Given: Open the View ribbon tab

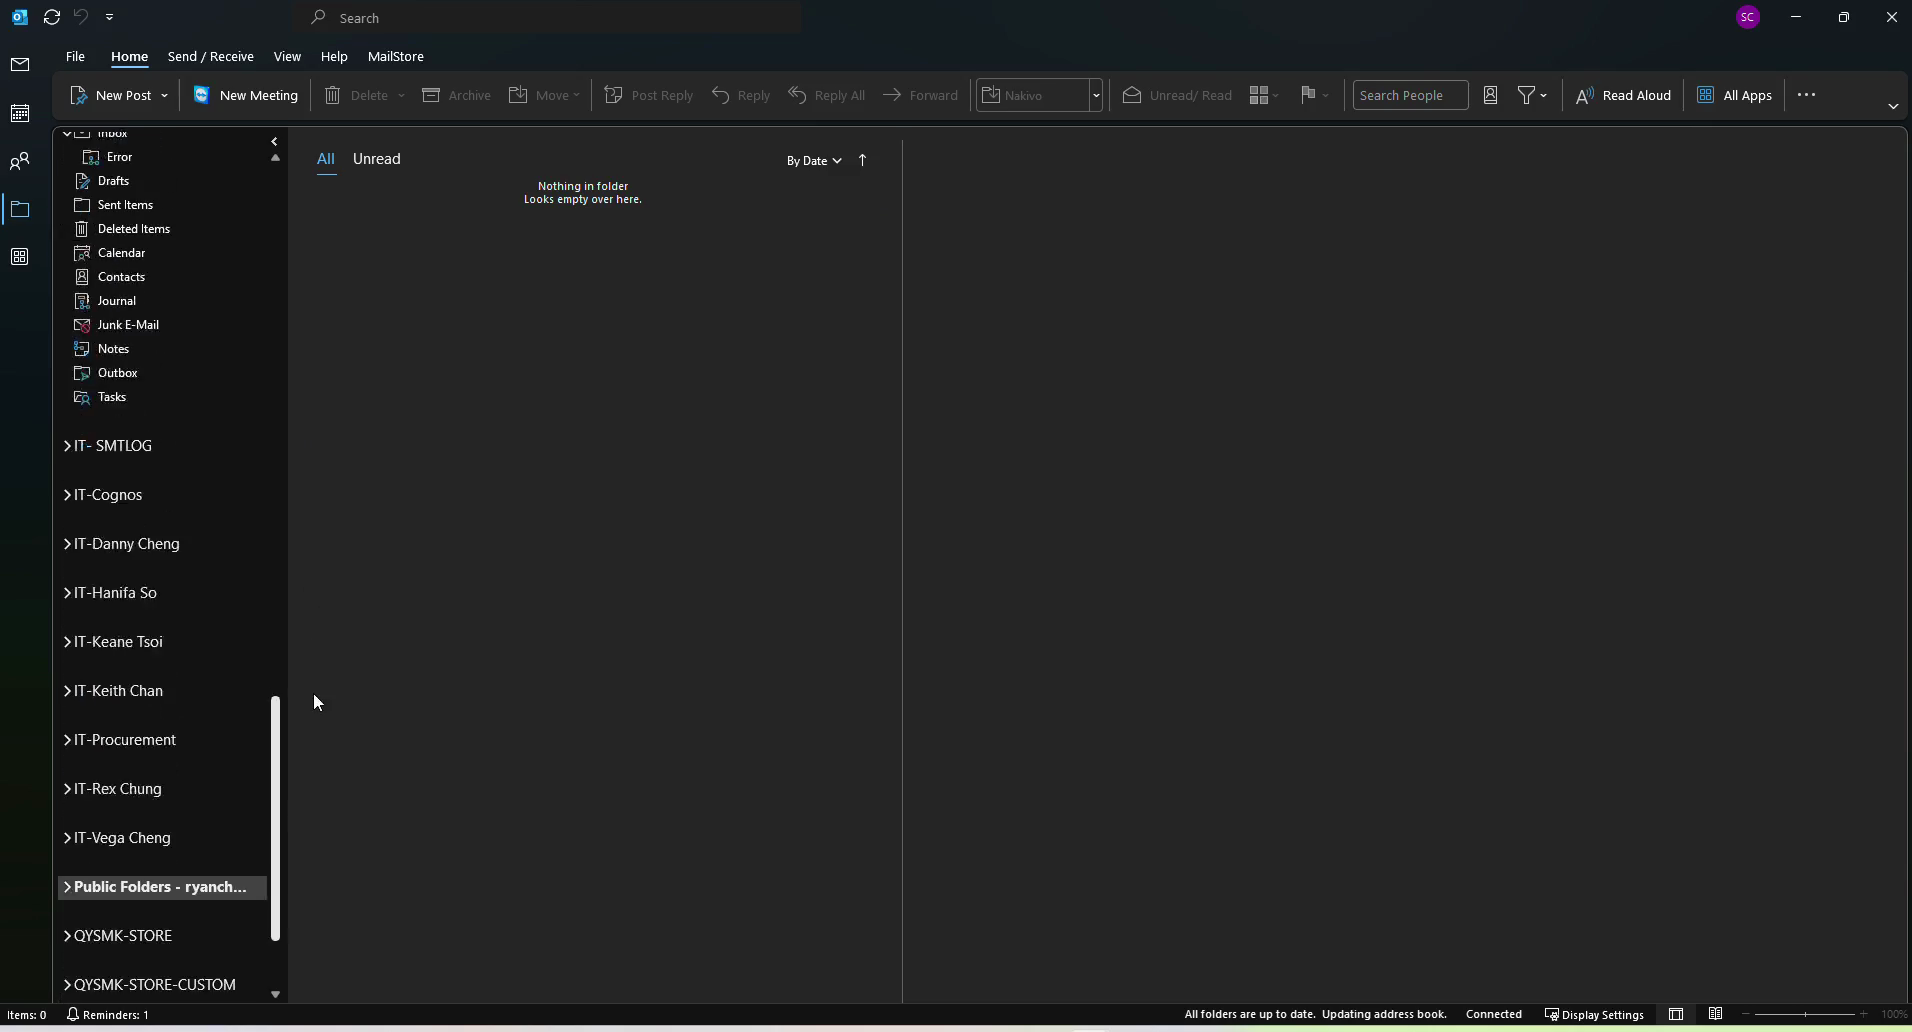Looking at the screenshot, I should (287, 57).
